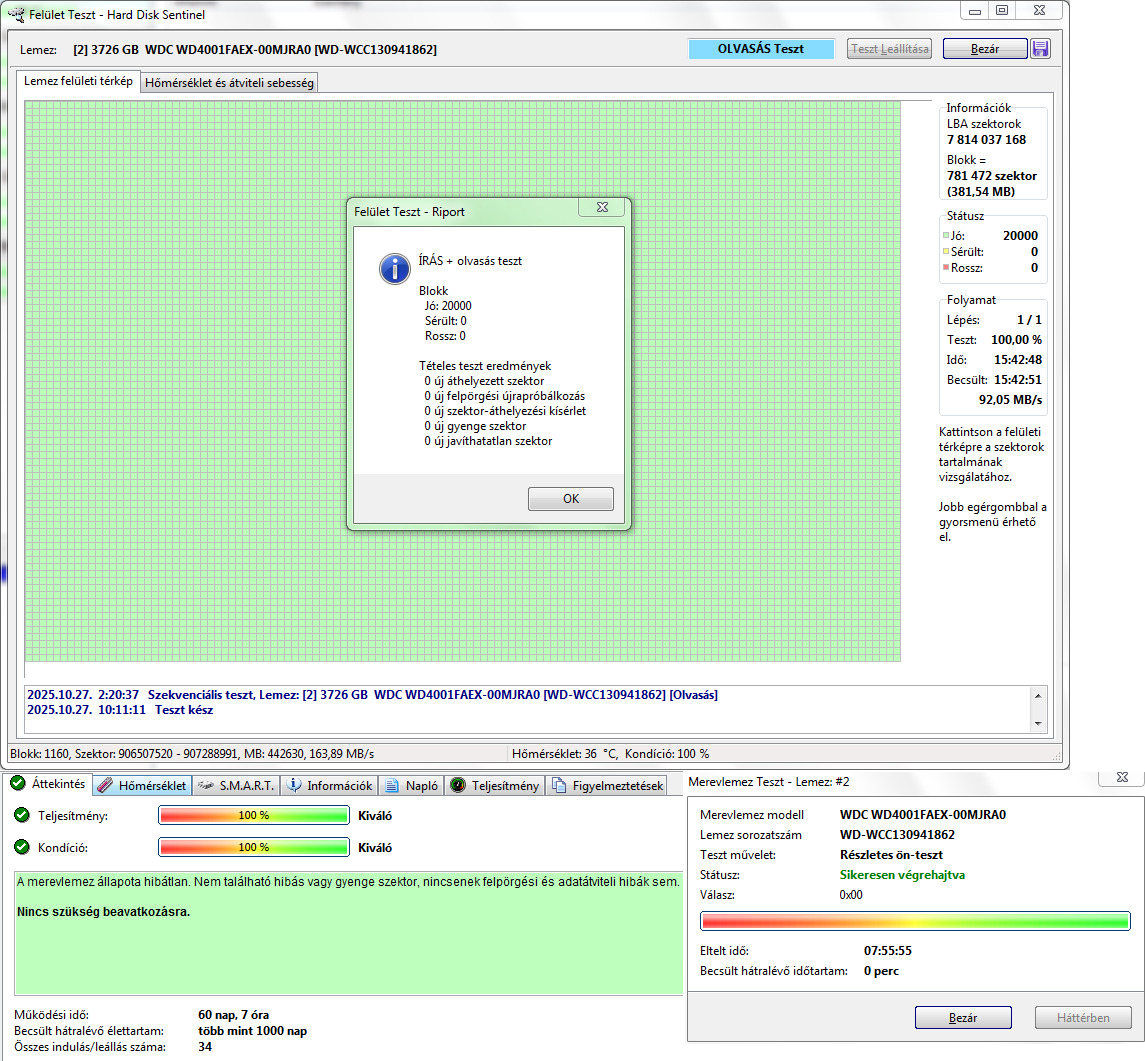Click Bezár in the Merevlemez Teszt dialog
Image resolution: width=1145 pixels, height=1061 pixels.
pos(963,1017)
